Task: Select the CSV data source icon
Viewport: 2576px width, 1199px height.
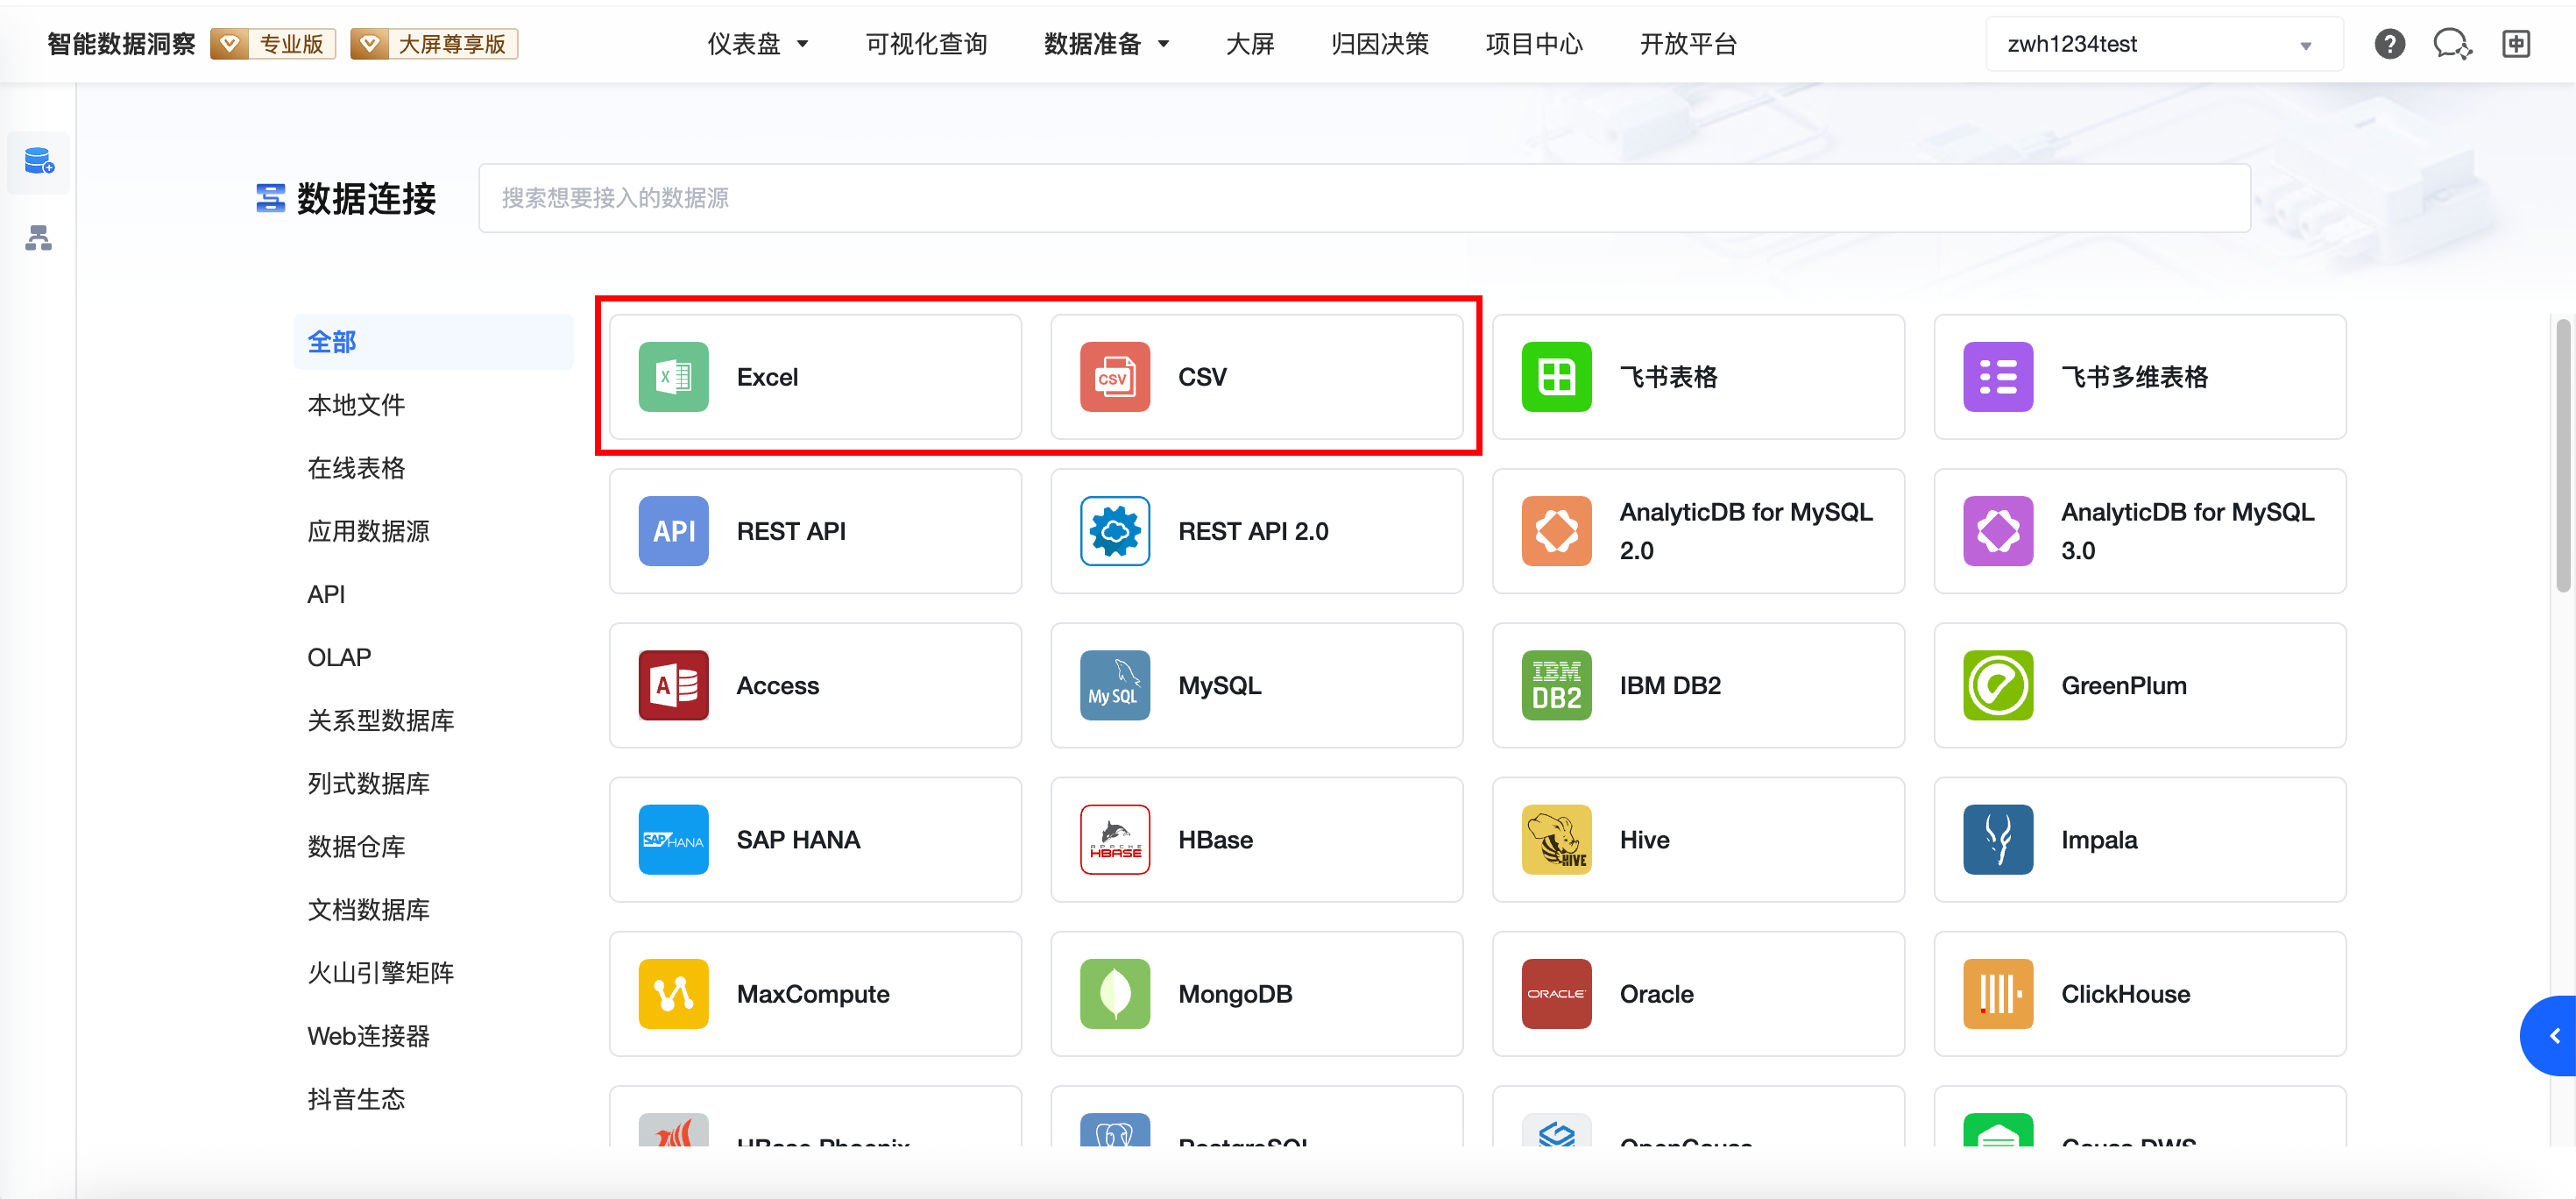Action: coord(1114,377)
